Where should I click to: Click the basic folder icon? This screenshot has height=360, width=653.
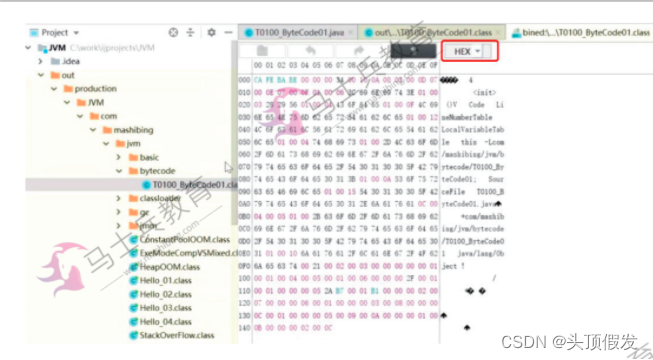click(x=133, y=158)
